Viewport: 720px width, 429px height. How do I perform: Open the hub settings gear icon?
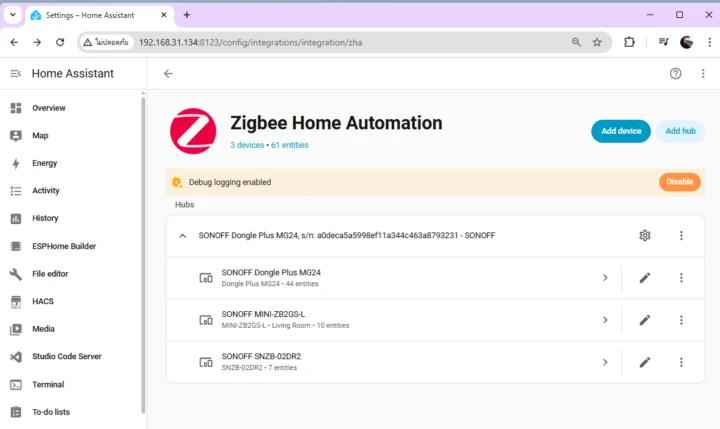645,236
